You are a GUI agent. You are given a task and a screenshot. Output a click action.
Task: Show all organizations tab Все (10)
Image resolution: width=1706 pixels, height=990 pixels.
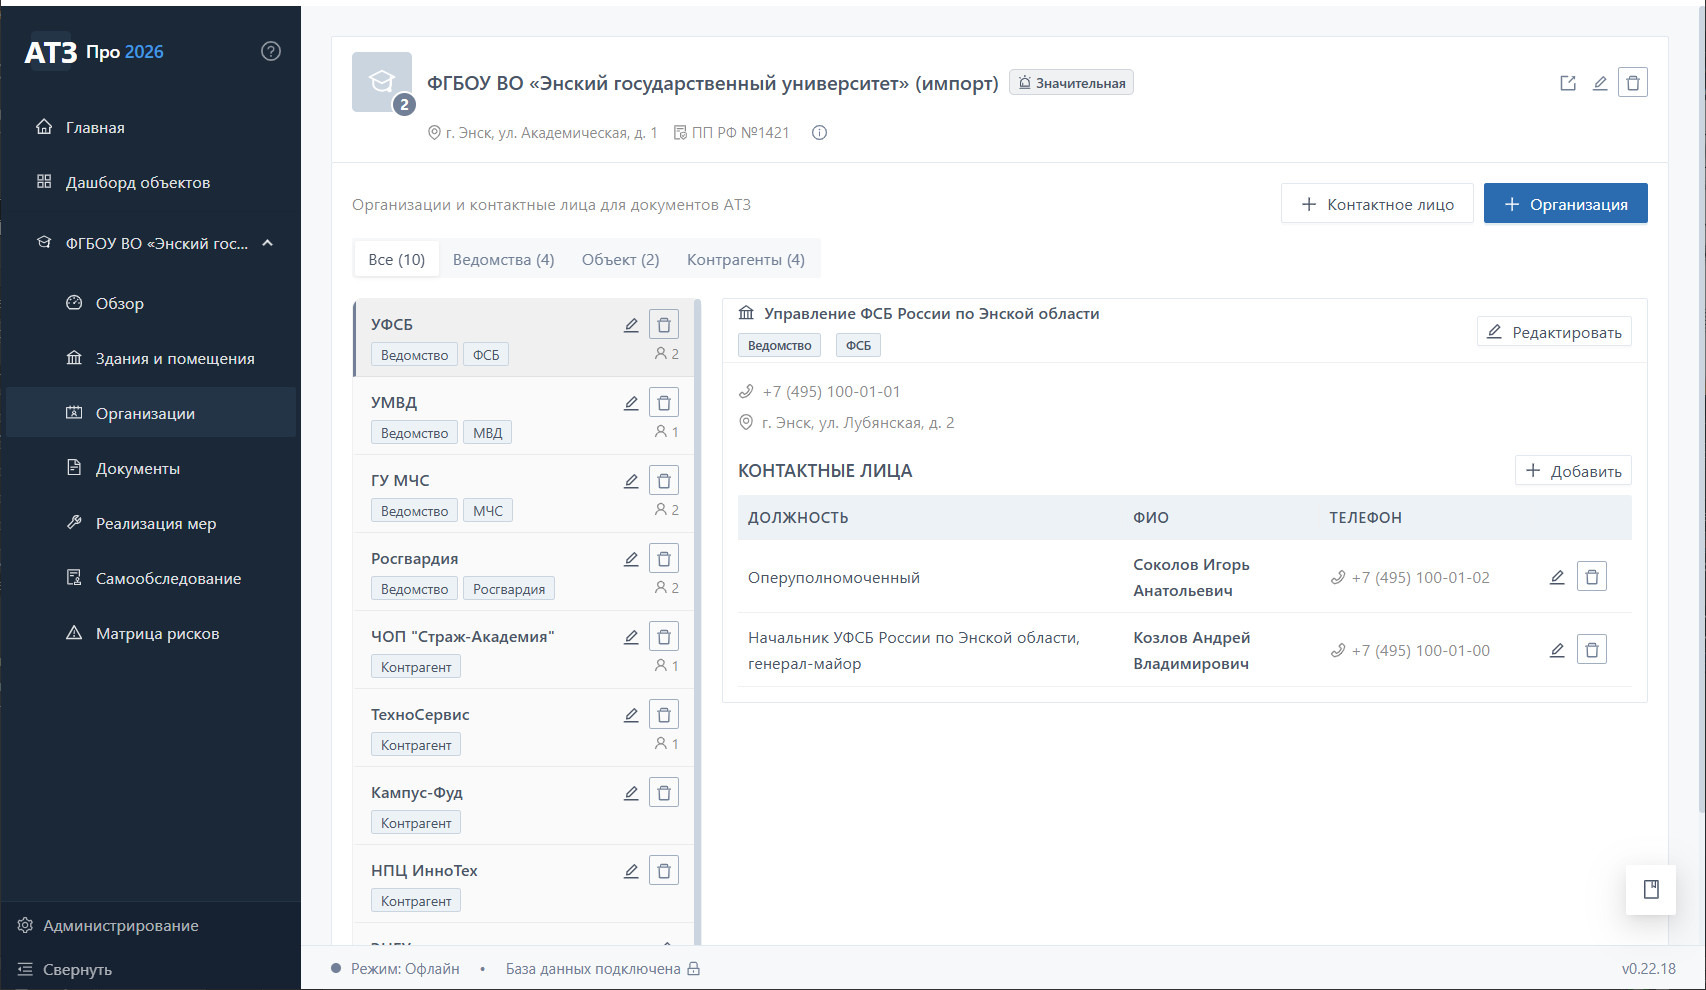pyautogui.click(x=397, y=260)
